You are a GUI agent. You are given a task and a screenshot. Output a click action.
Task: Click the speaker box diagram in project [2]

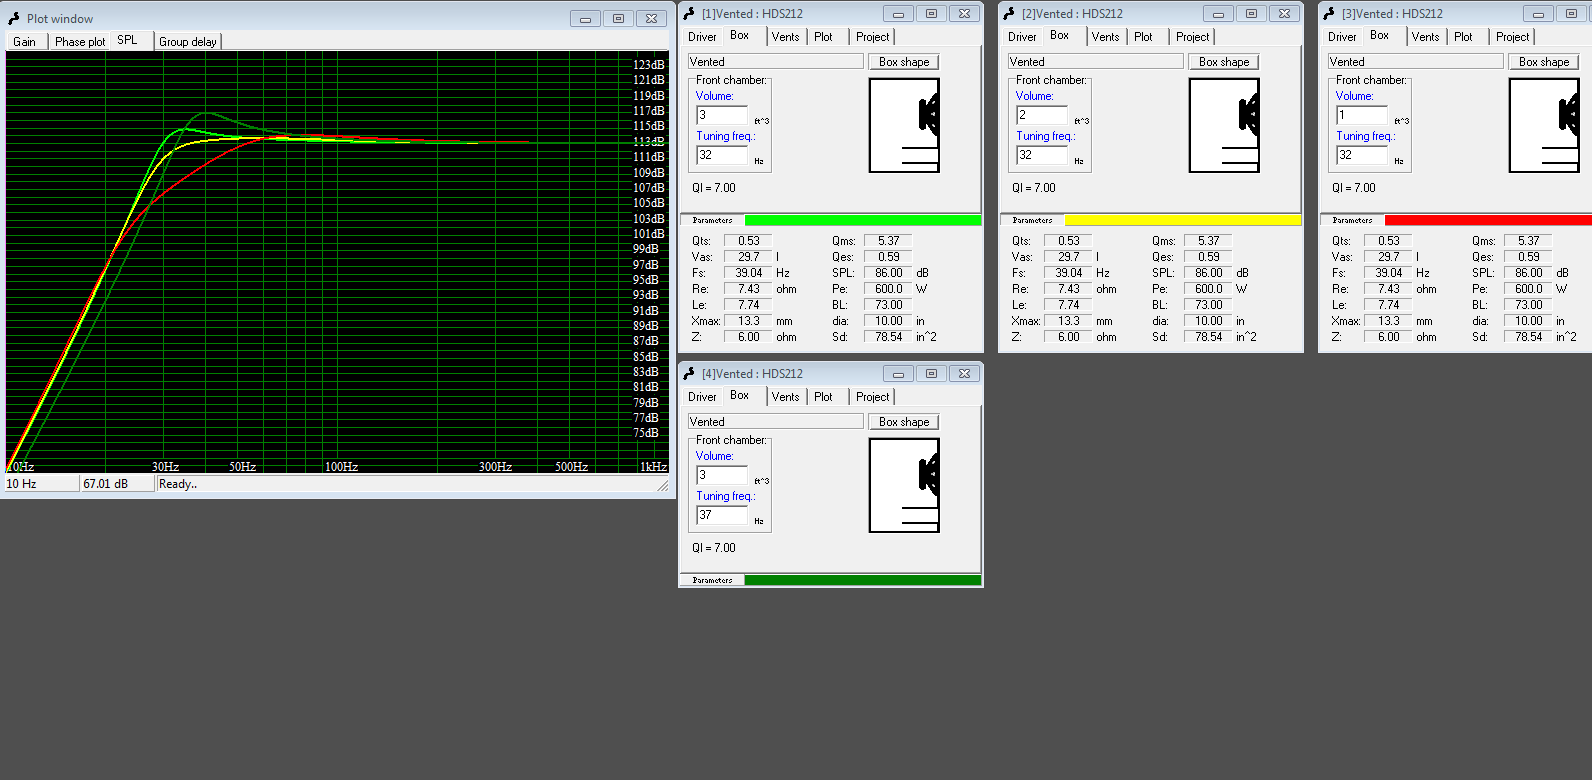click(1224, 126)
